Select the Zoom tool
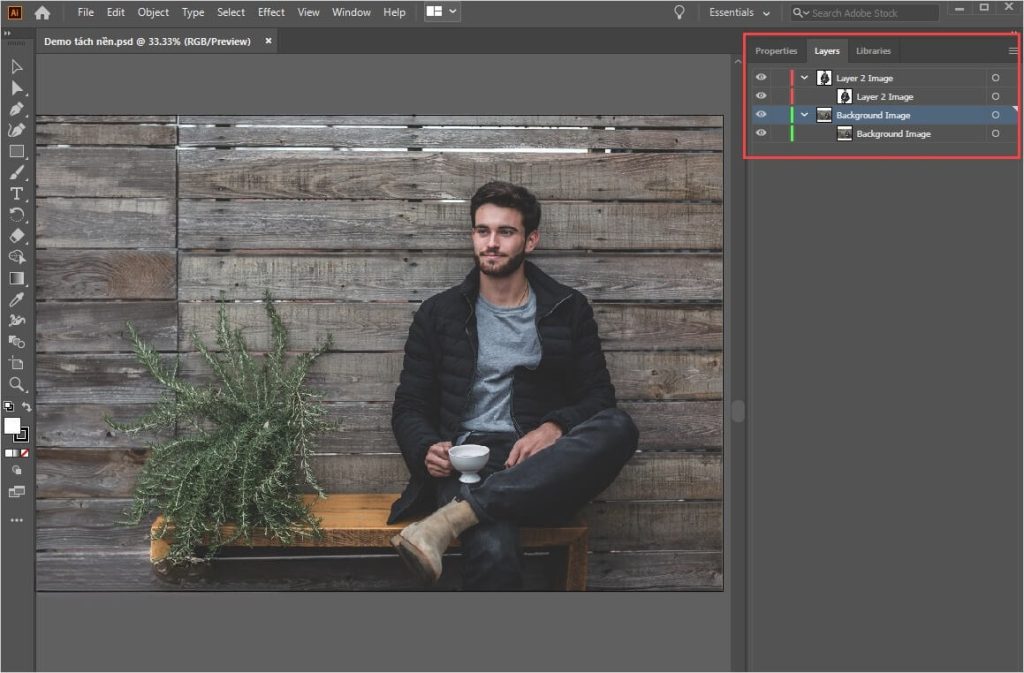This screenshot has width=1024, height=673. (17, 384)
